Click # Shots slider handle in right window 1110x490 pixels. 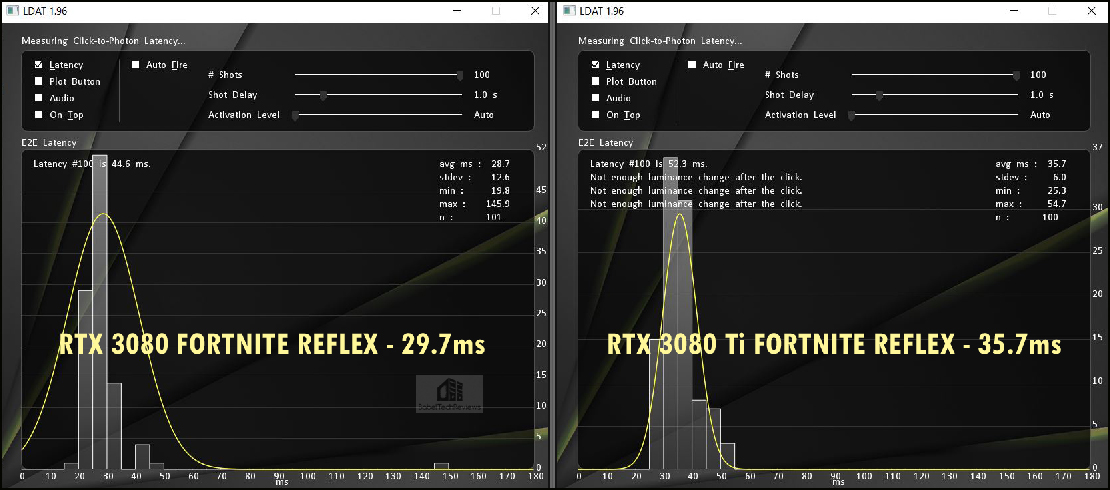[x=1017, y=75]
